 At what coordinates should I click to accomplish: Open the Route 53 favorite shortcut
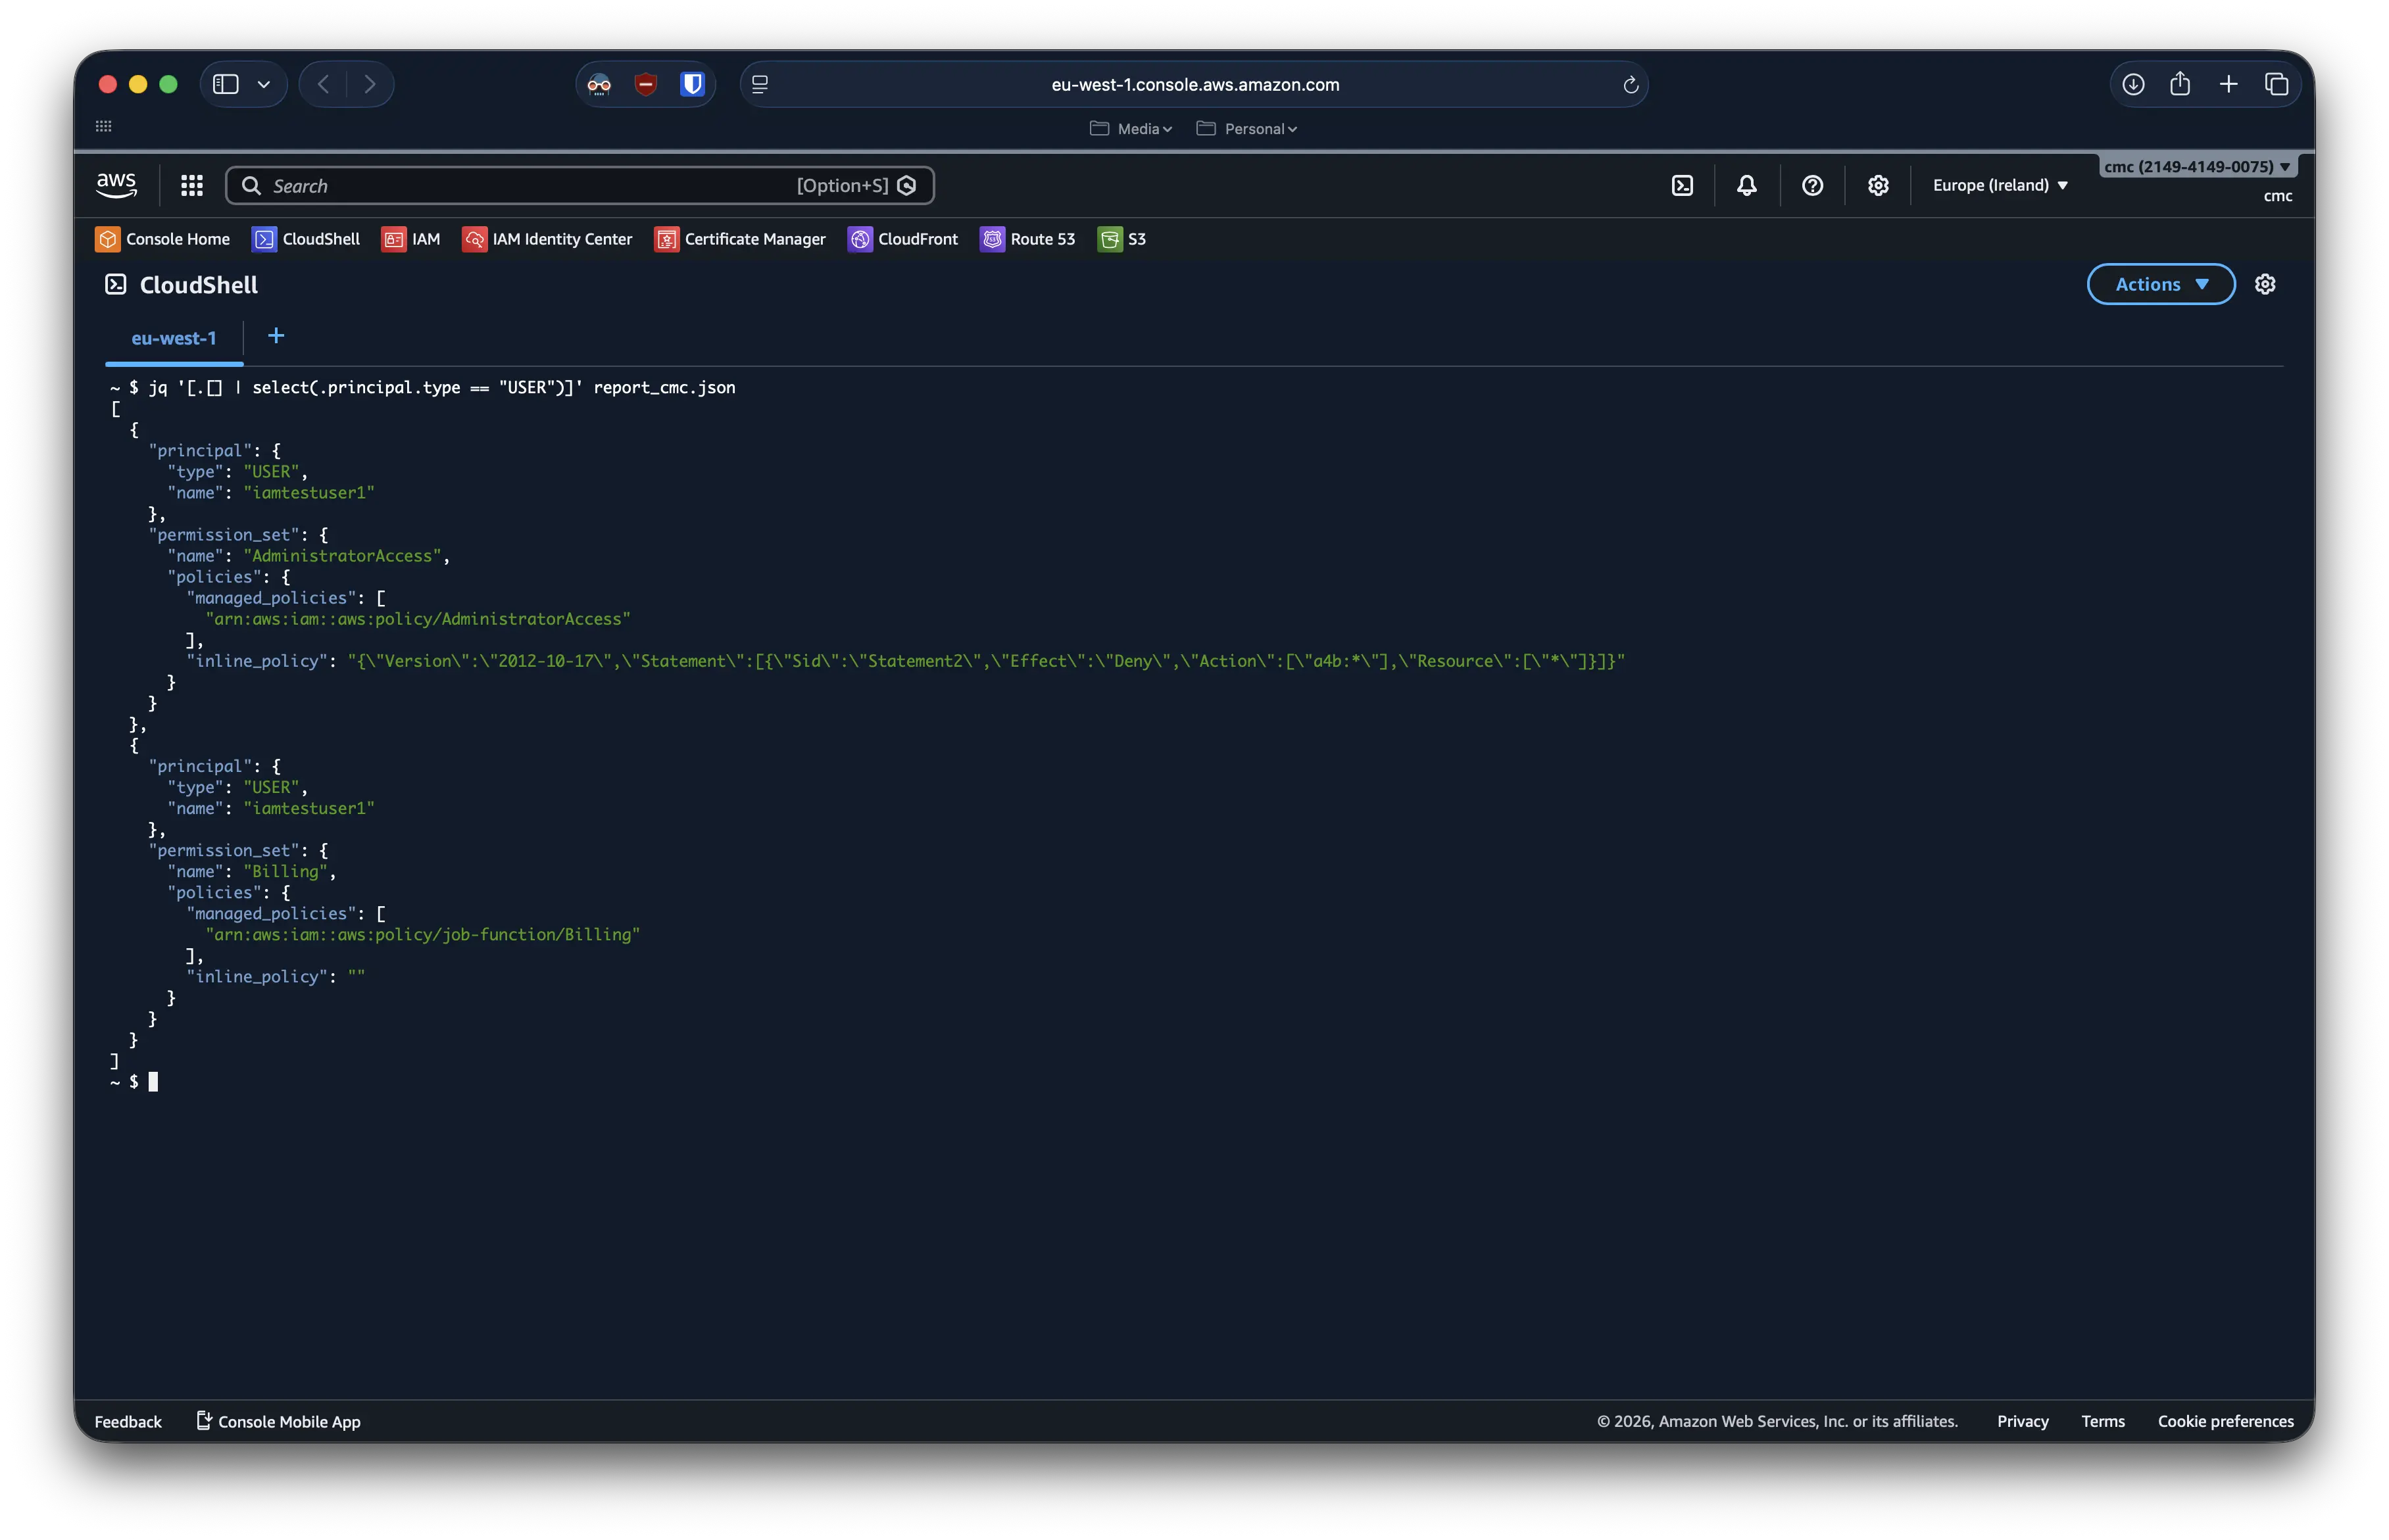tap(1027, 239)
